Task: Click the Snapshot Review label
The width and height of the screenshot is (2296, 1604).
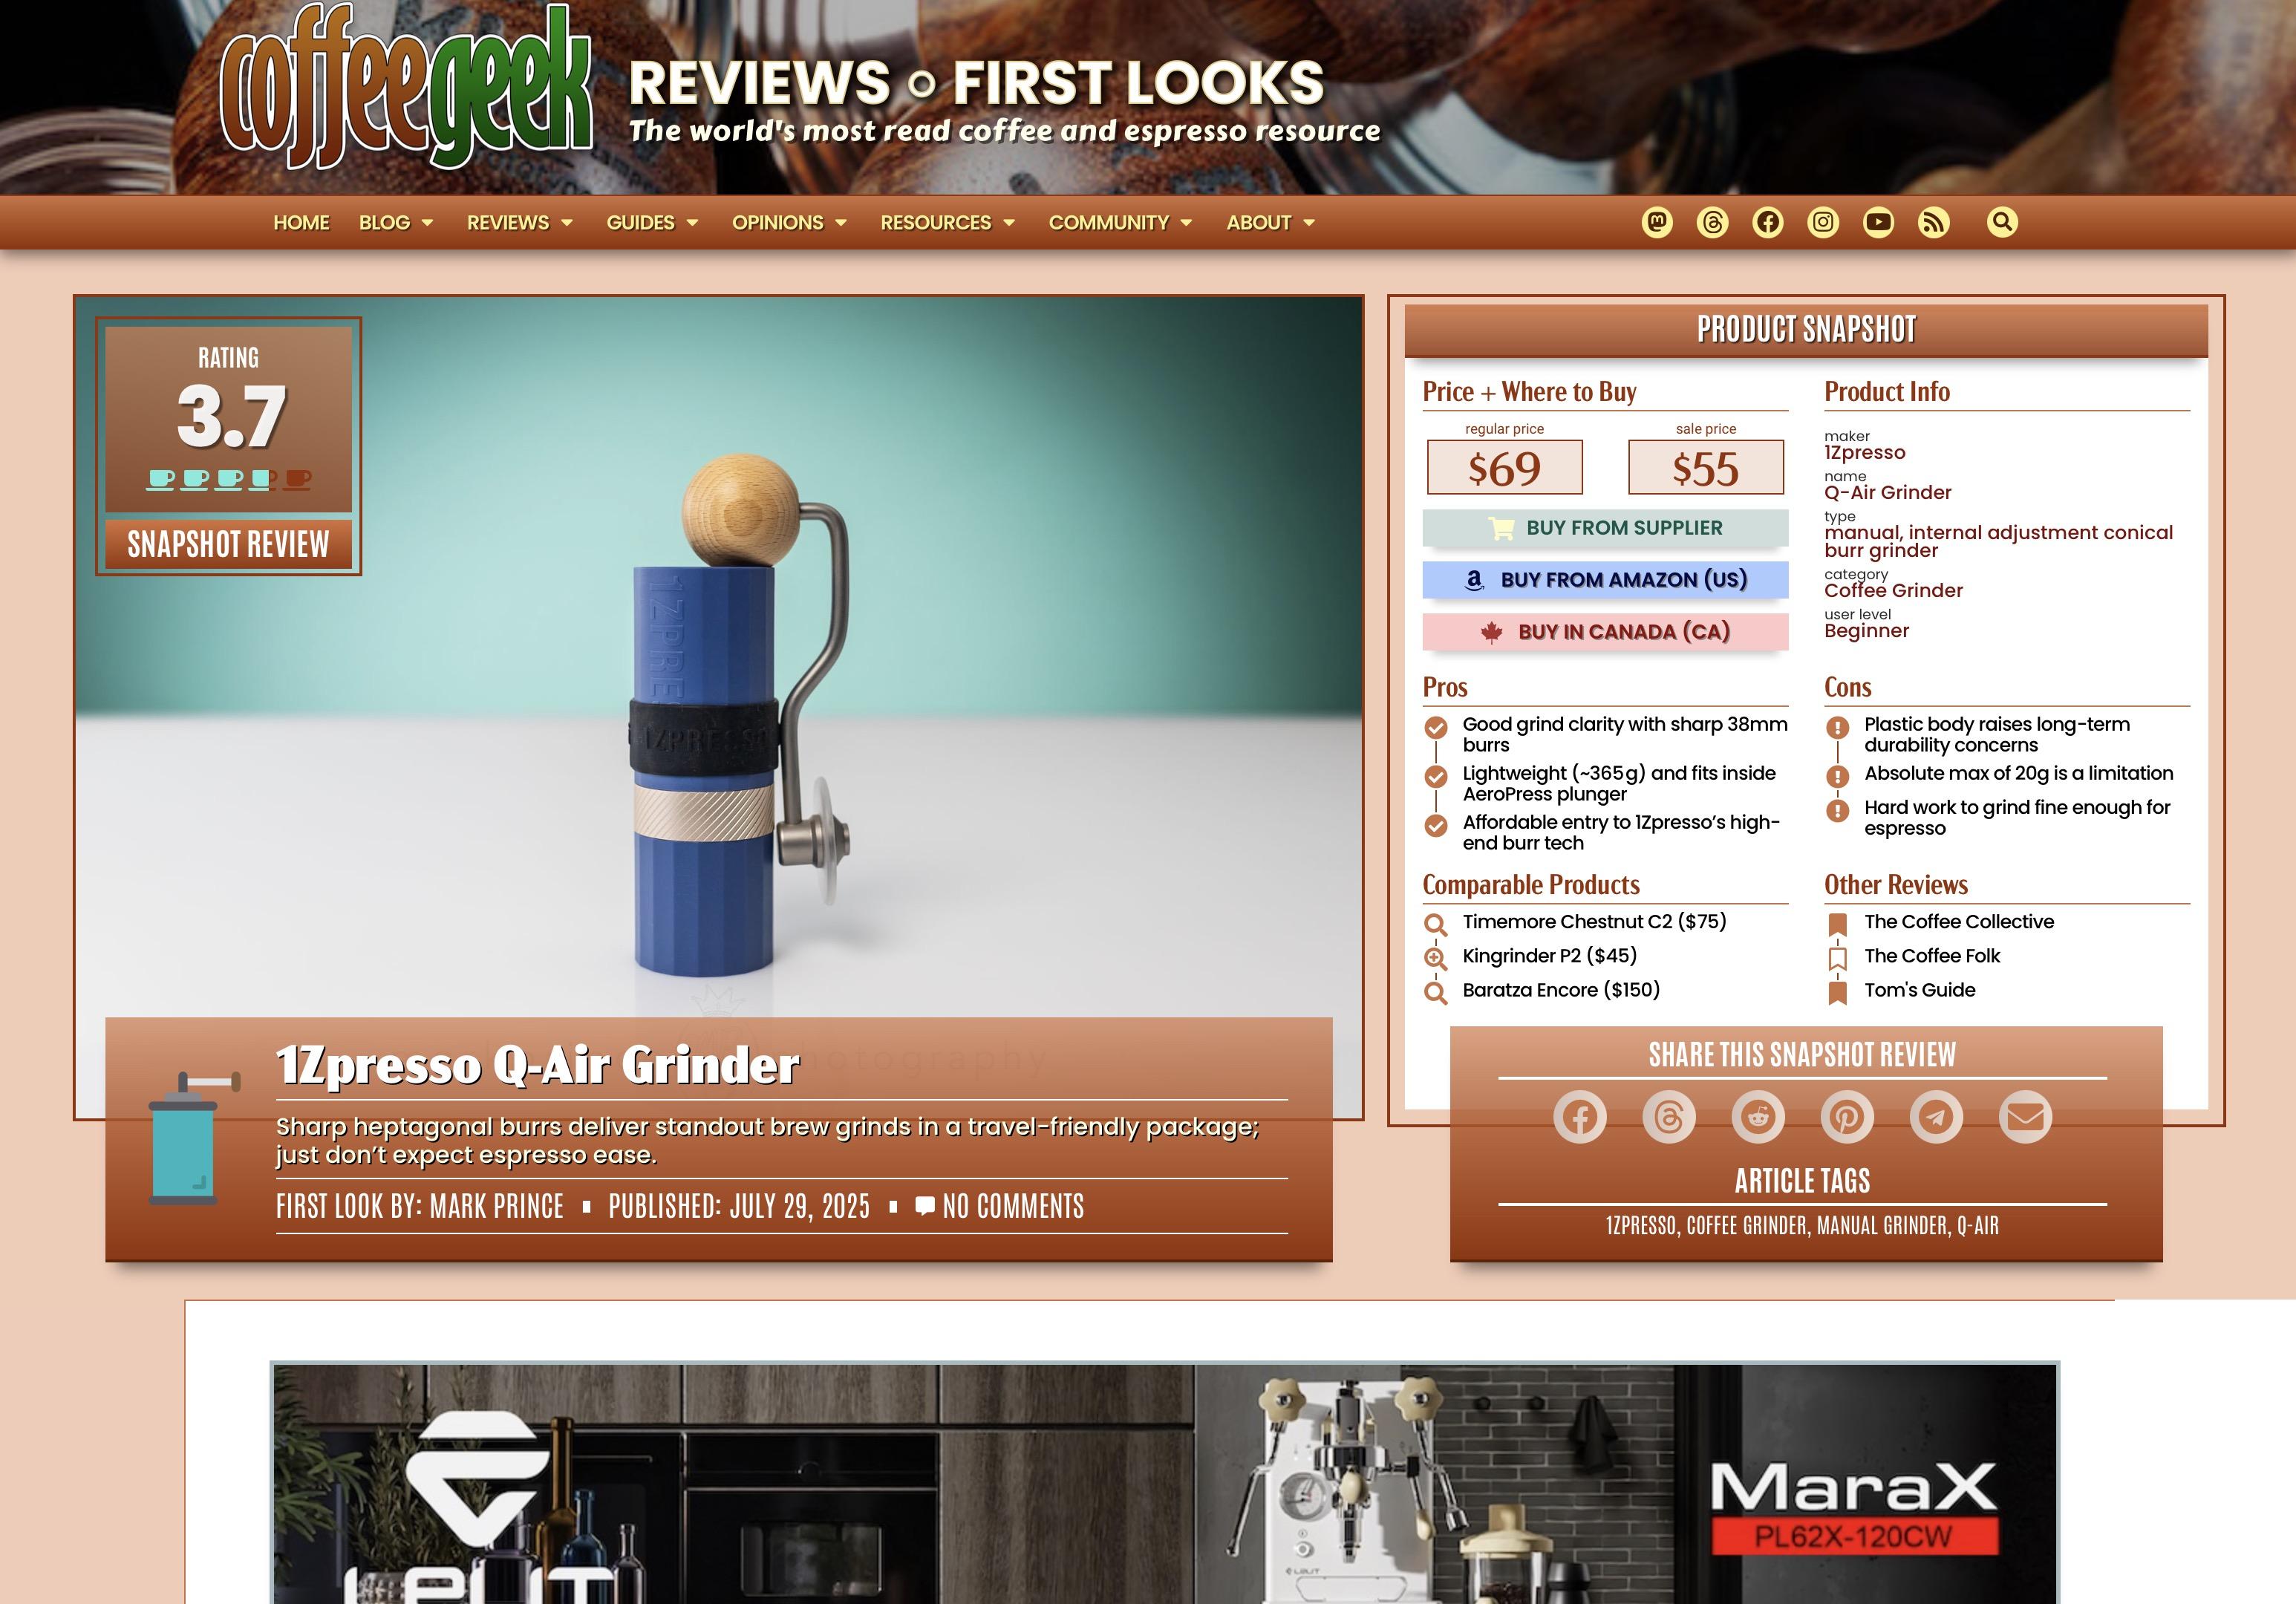Action: 228,544
